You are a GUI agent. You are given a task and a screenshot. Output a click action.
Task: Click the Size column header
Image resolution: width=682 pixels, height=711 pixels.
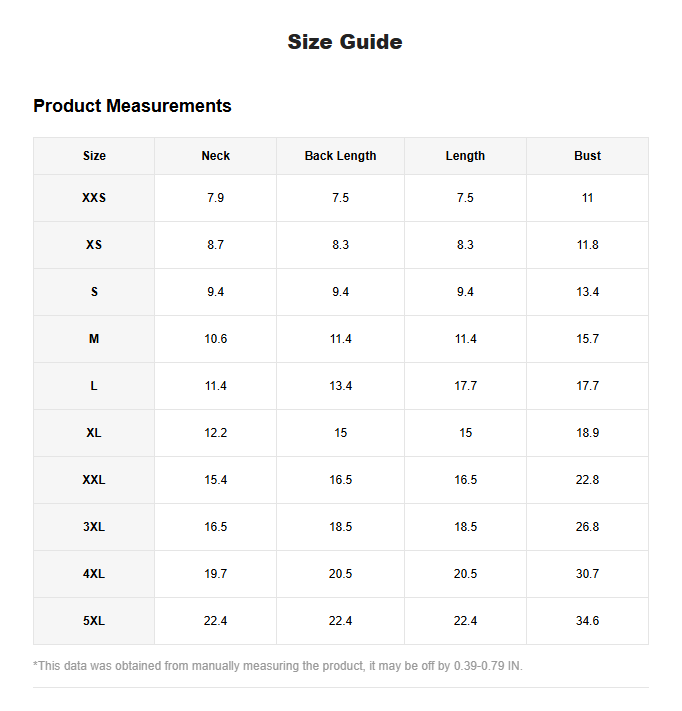click(x=94, y=156)
